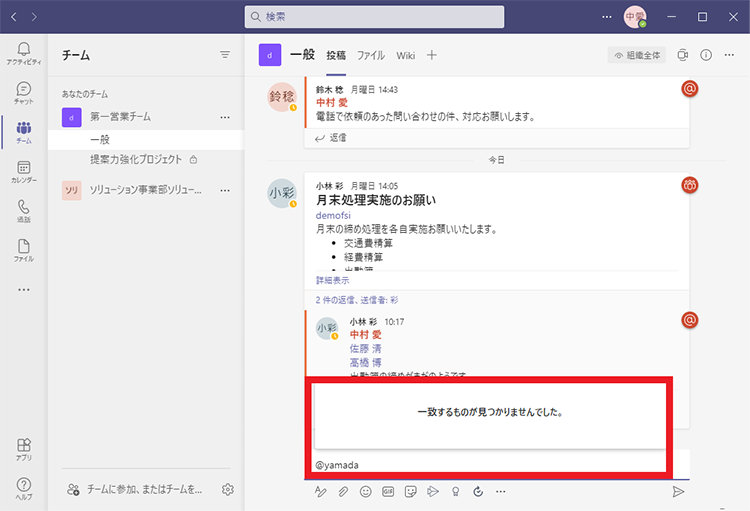750x511 pixels.
Task: Click the demofsi link
Action: [x=333, y=215]
